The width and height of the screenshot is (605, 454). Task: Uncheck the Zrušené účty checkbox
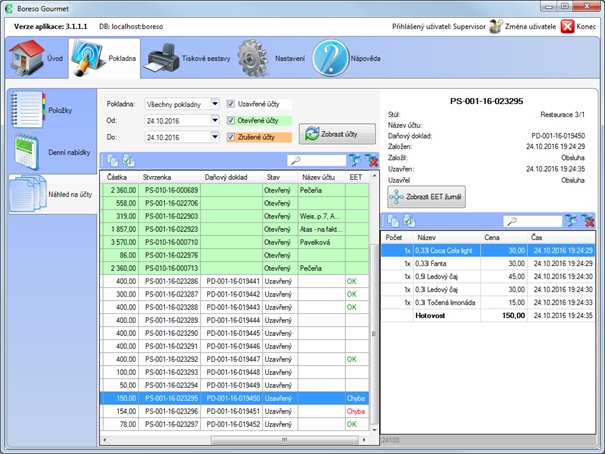(232, 138)
